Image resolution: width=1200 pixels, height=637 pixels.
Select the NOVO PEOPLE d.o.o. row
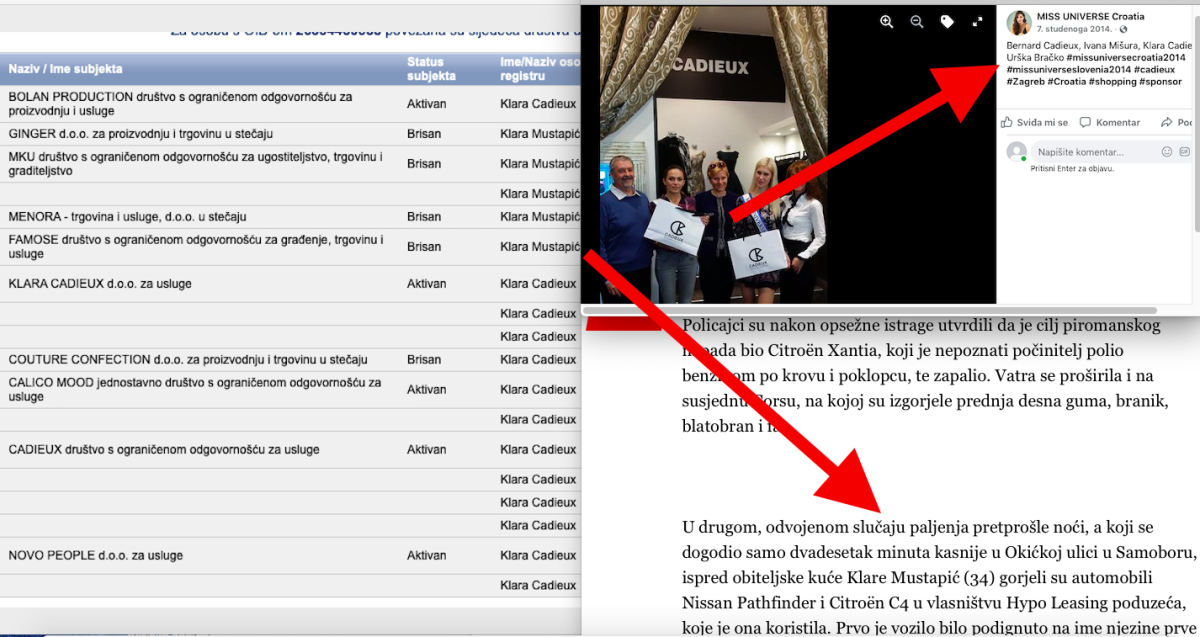coord(96,556)
